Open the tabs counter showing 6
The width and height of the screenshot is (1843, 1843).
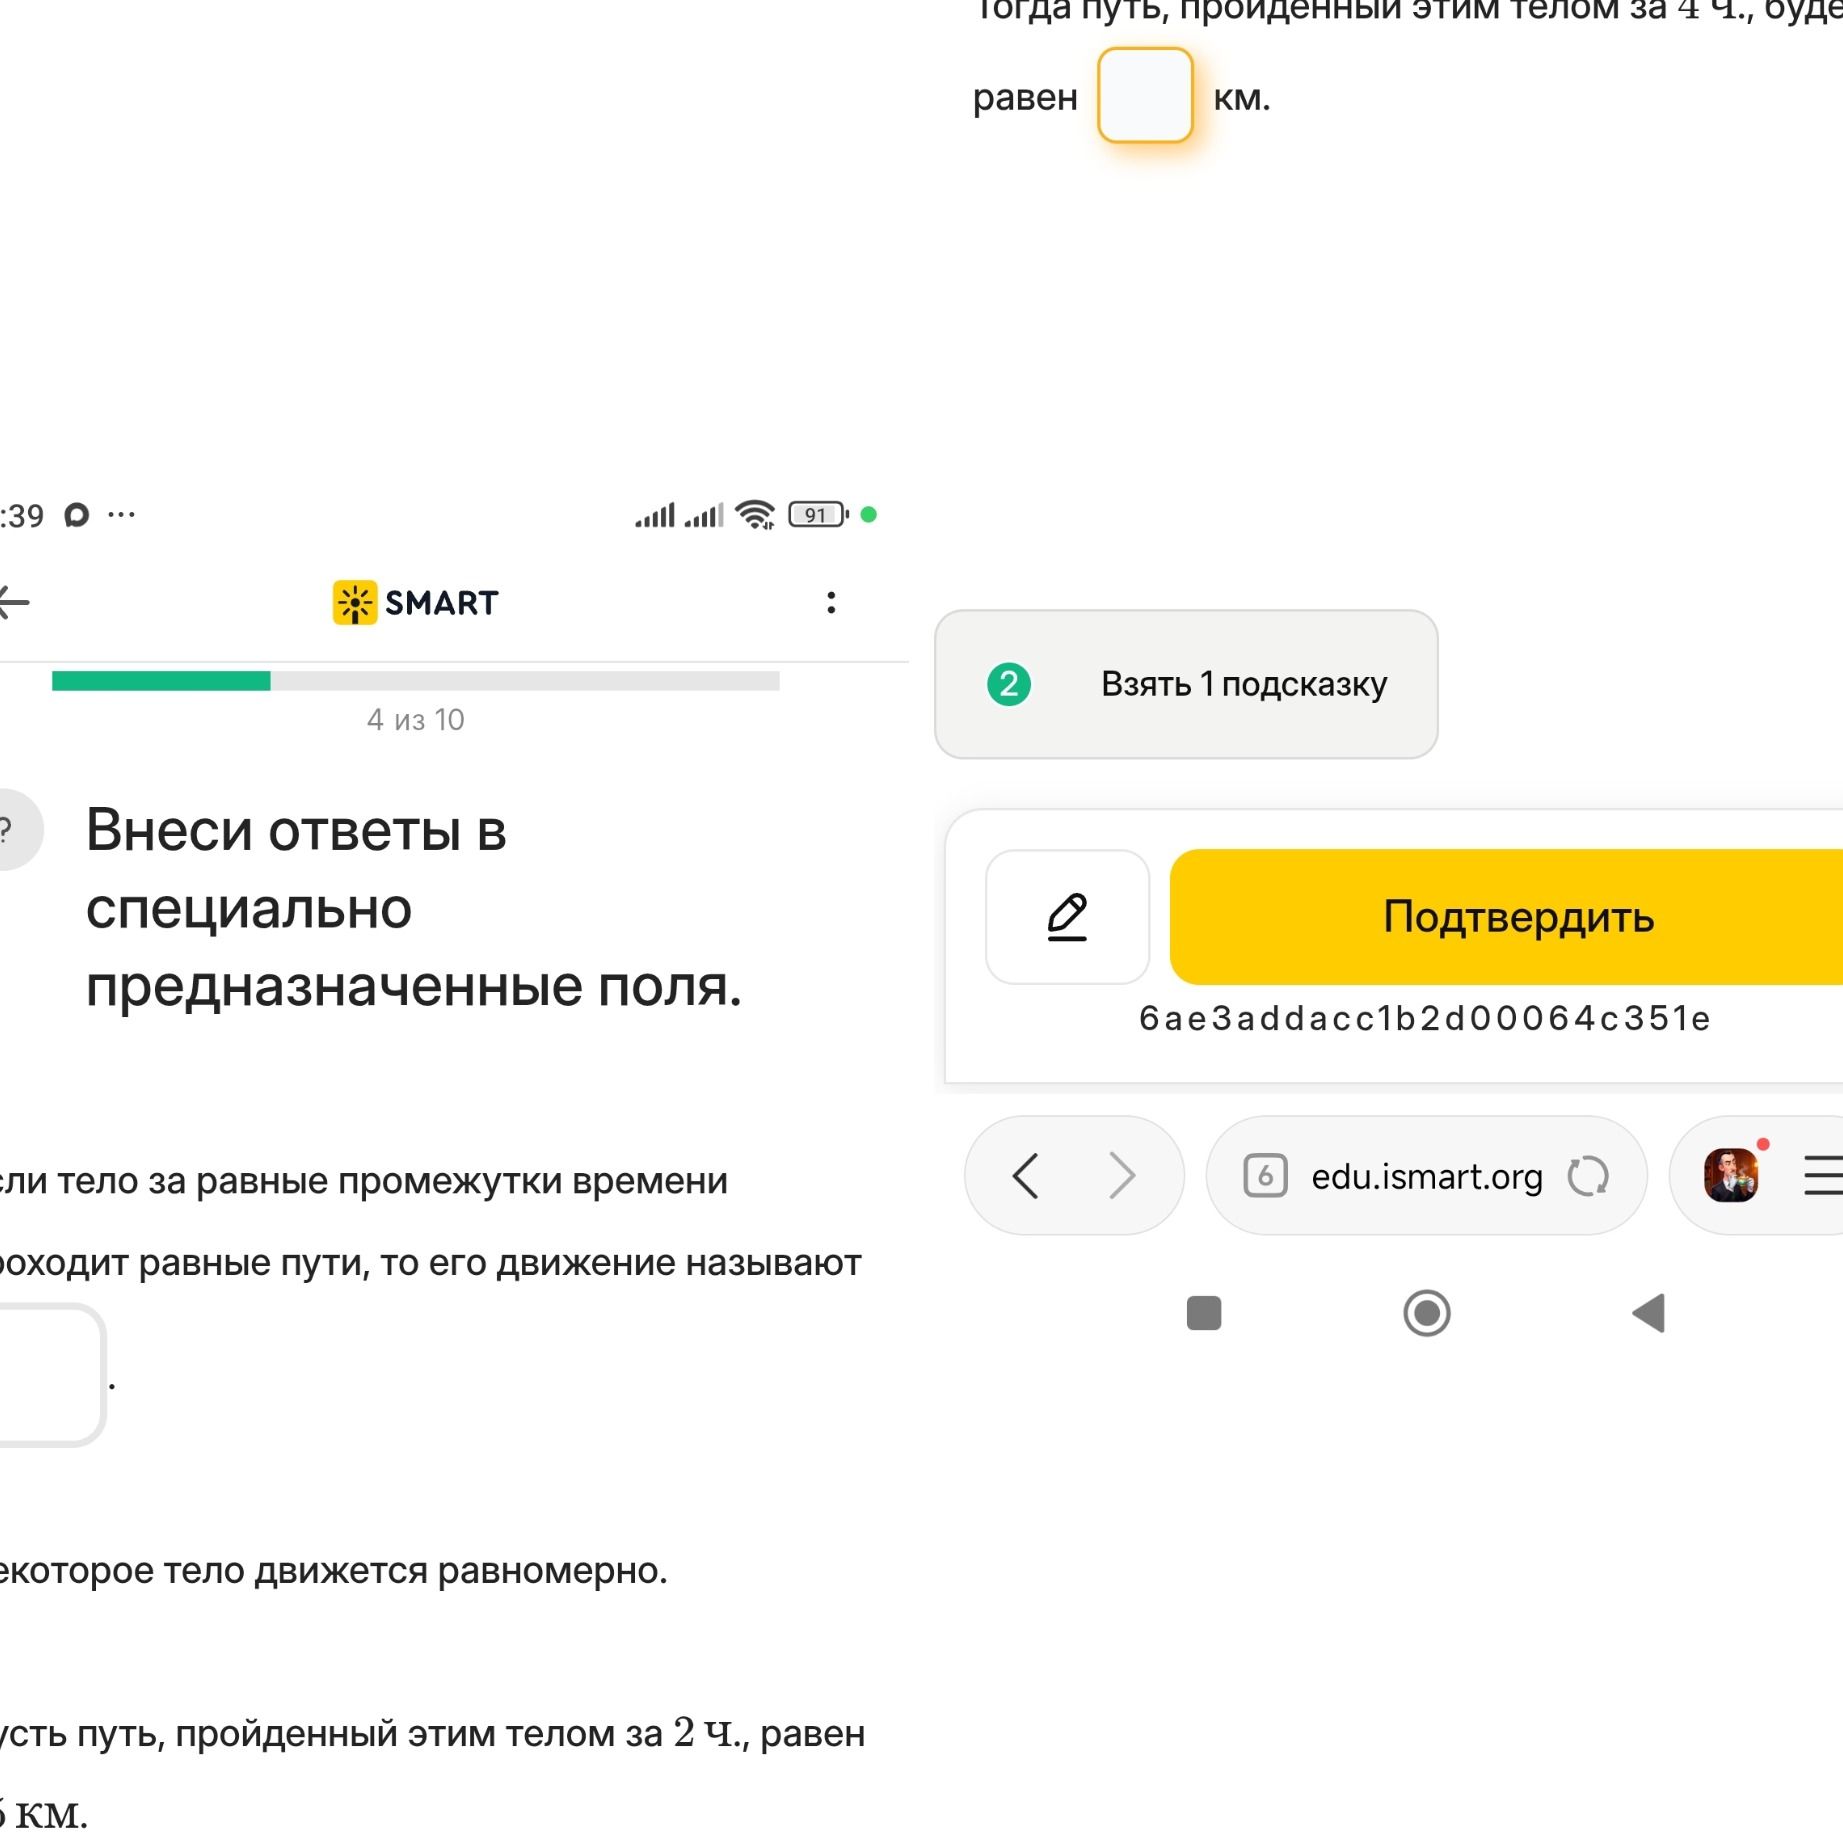click(1265, 1176)
